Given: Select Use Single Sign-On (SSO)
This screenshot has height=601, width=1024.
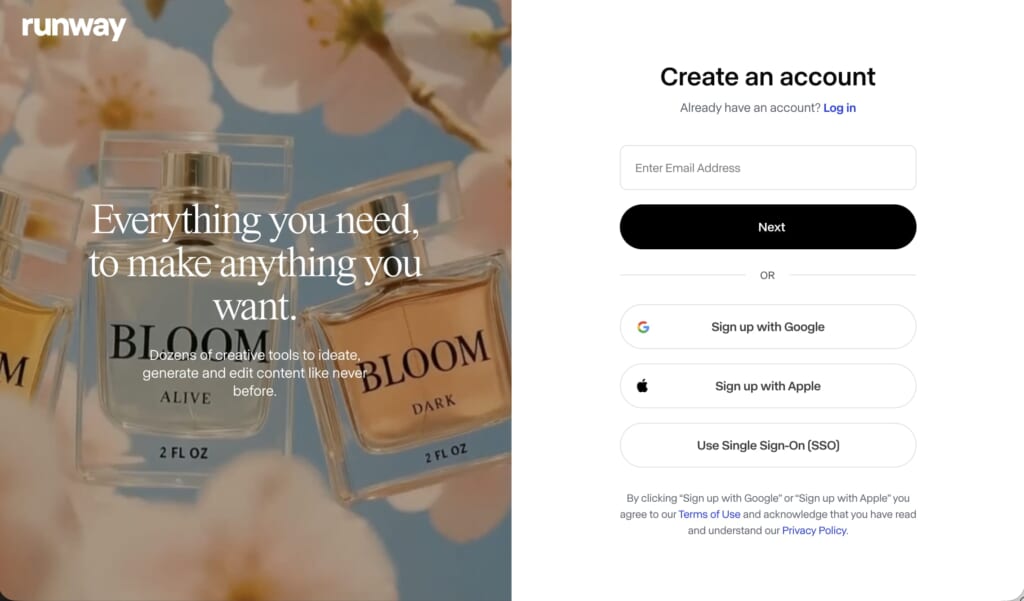Looking at the screenshot, I should pos(767,446).
